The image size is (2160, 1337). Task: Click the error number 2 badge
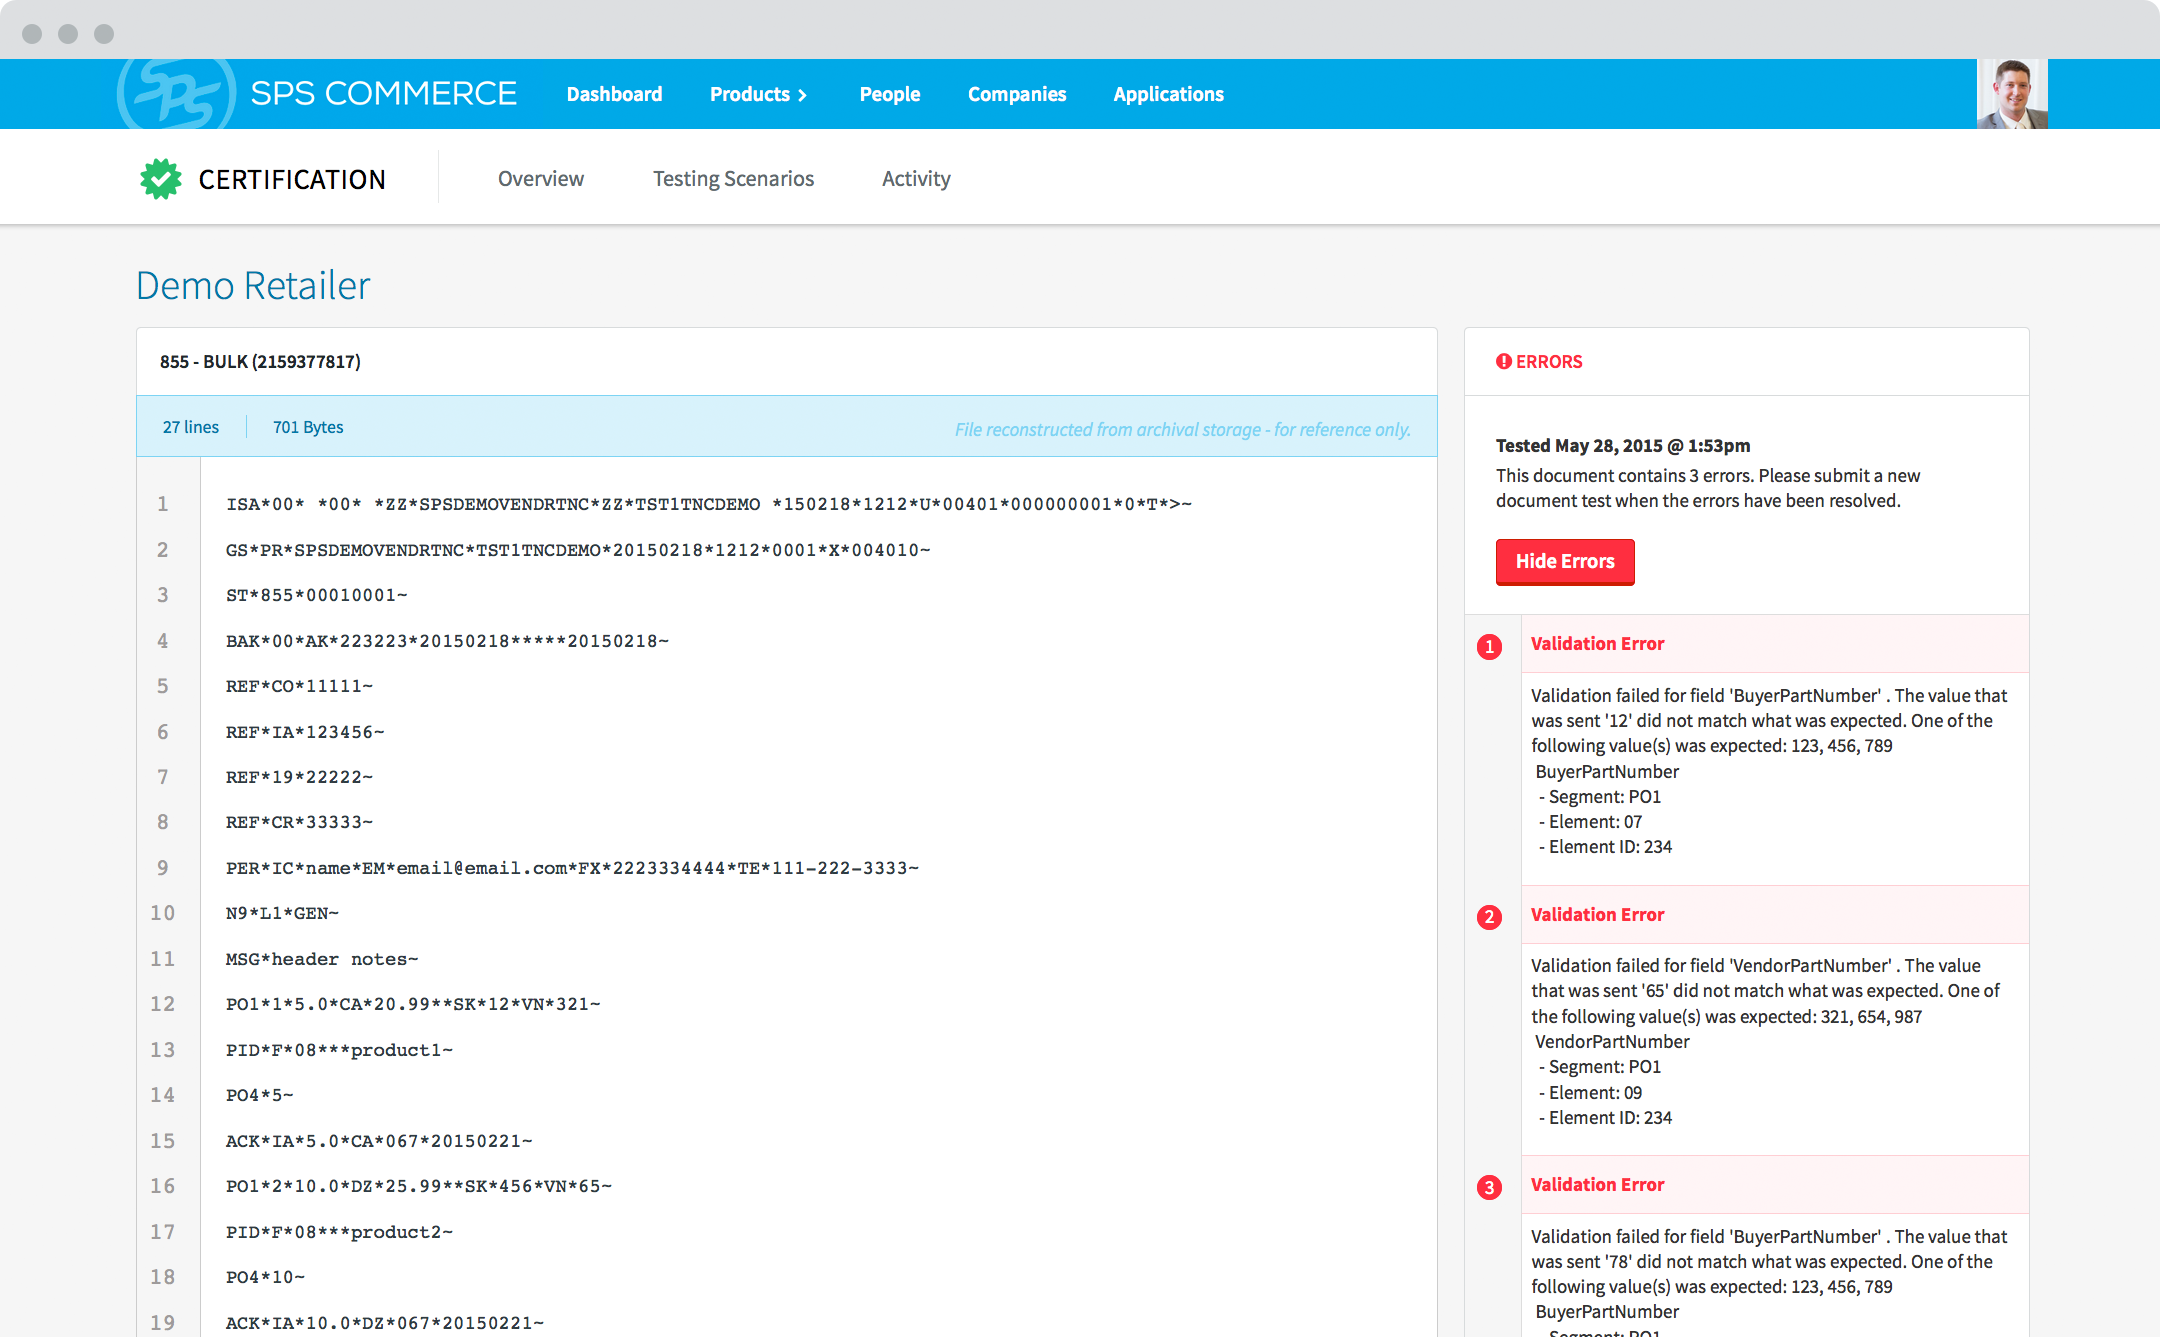pyautogui.click(x=1489, y=917)
